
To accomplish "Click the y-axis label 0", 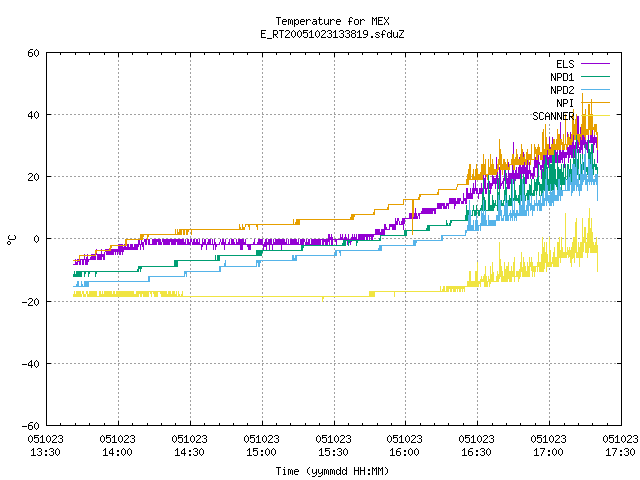I will (x=37, y=240).
